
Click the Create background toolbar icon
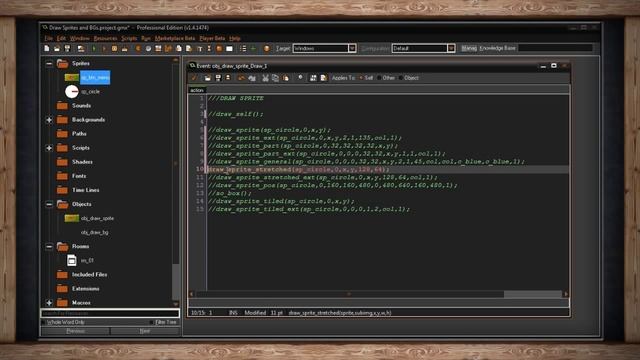coord(158,49)
